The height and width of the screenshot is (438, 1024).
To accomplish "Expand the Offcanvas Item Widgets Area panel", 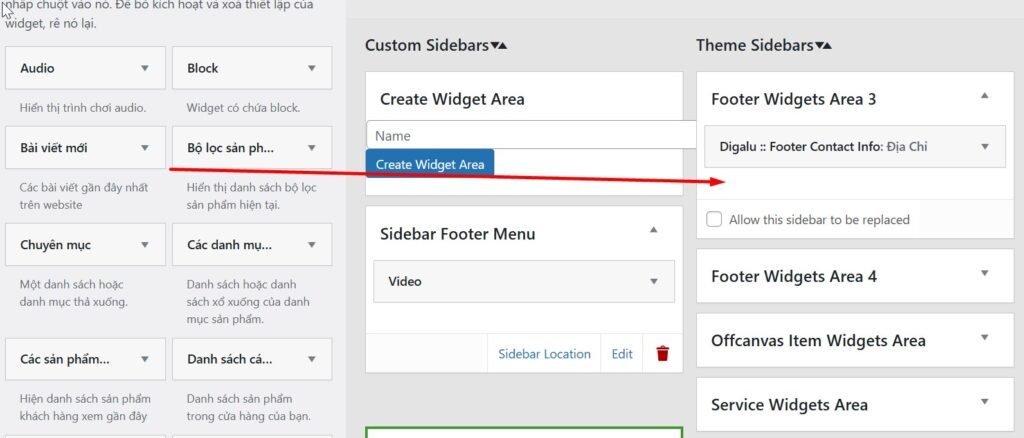I will [984, 338].
